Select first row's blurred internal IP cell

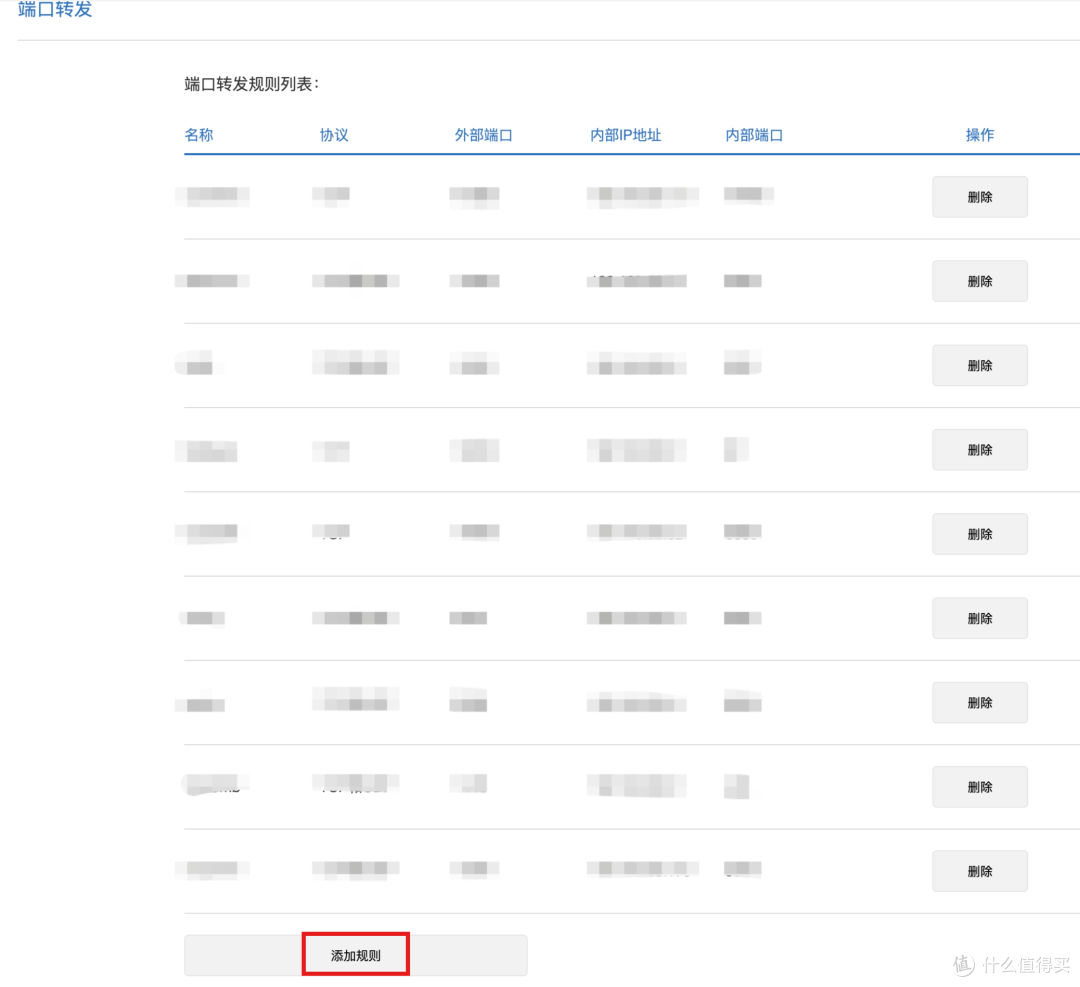(x=642, y=196)
